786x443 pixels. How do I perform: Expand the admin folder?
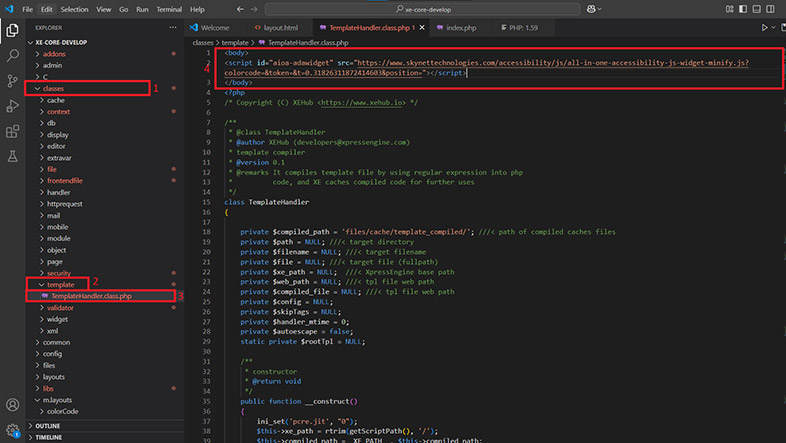coord(52,65)
